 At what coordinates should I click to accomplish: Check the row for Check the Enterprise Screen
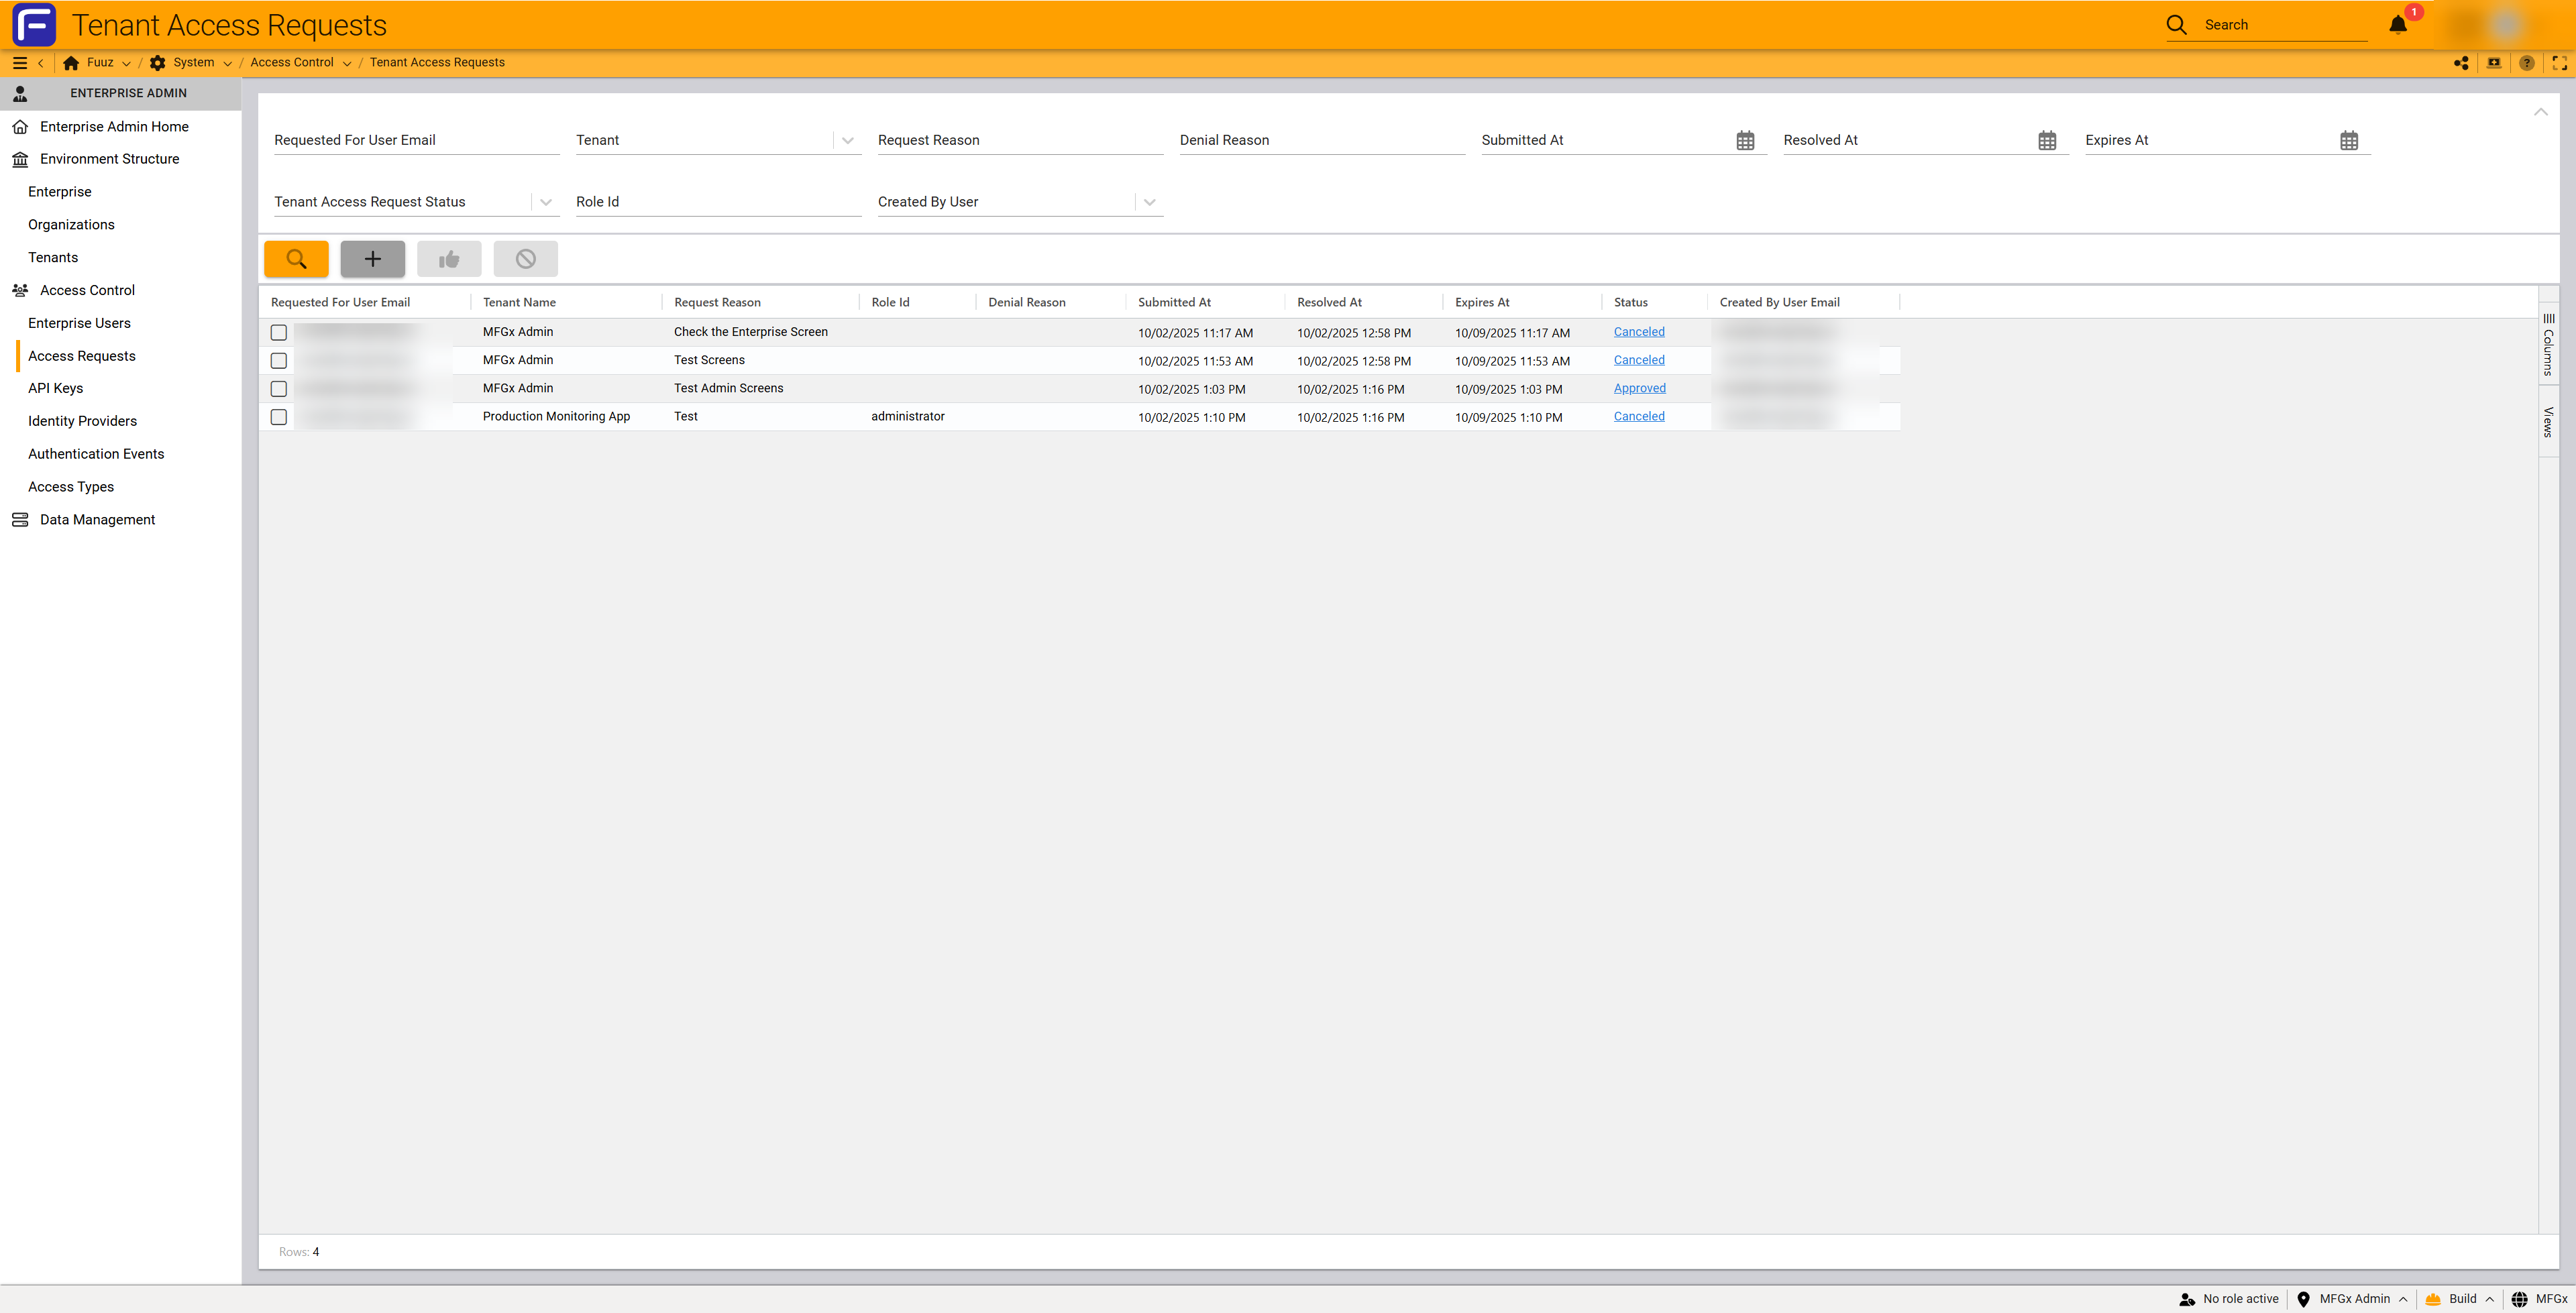coord(279,332)
